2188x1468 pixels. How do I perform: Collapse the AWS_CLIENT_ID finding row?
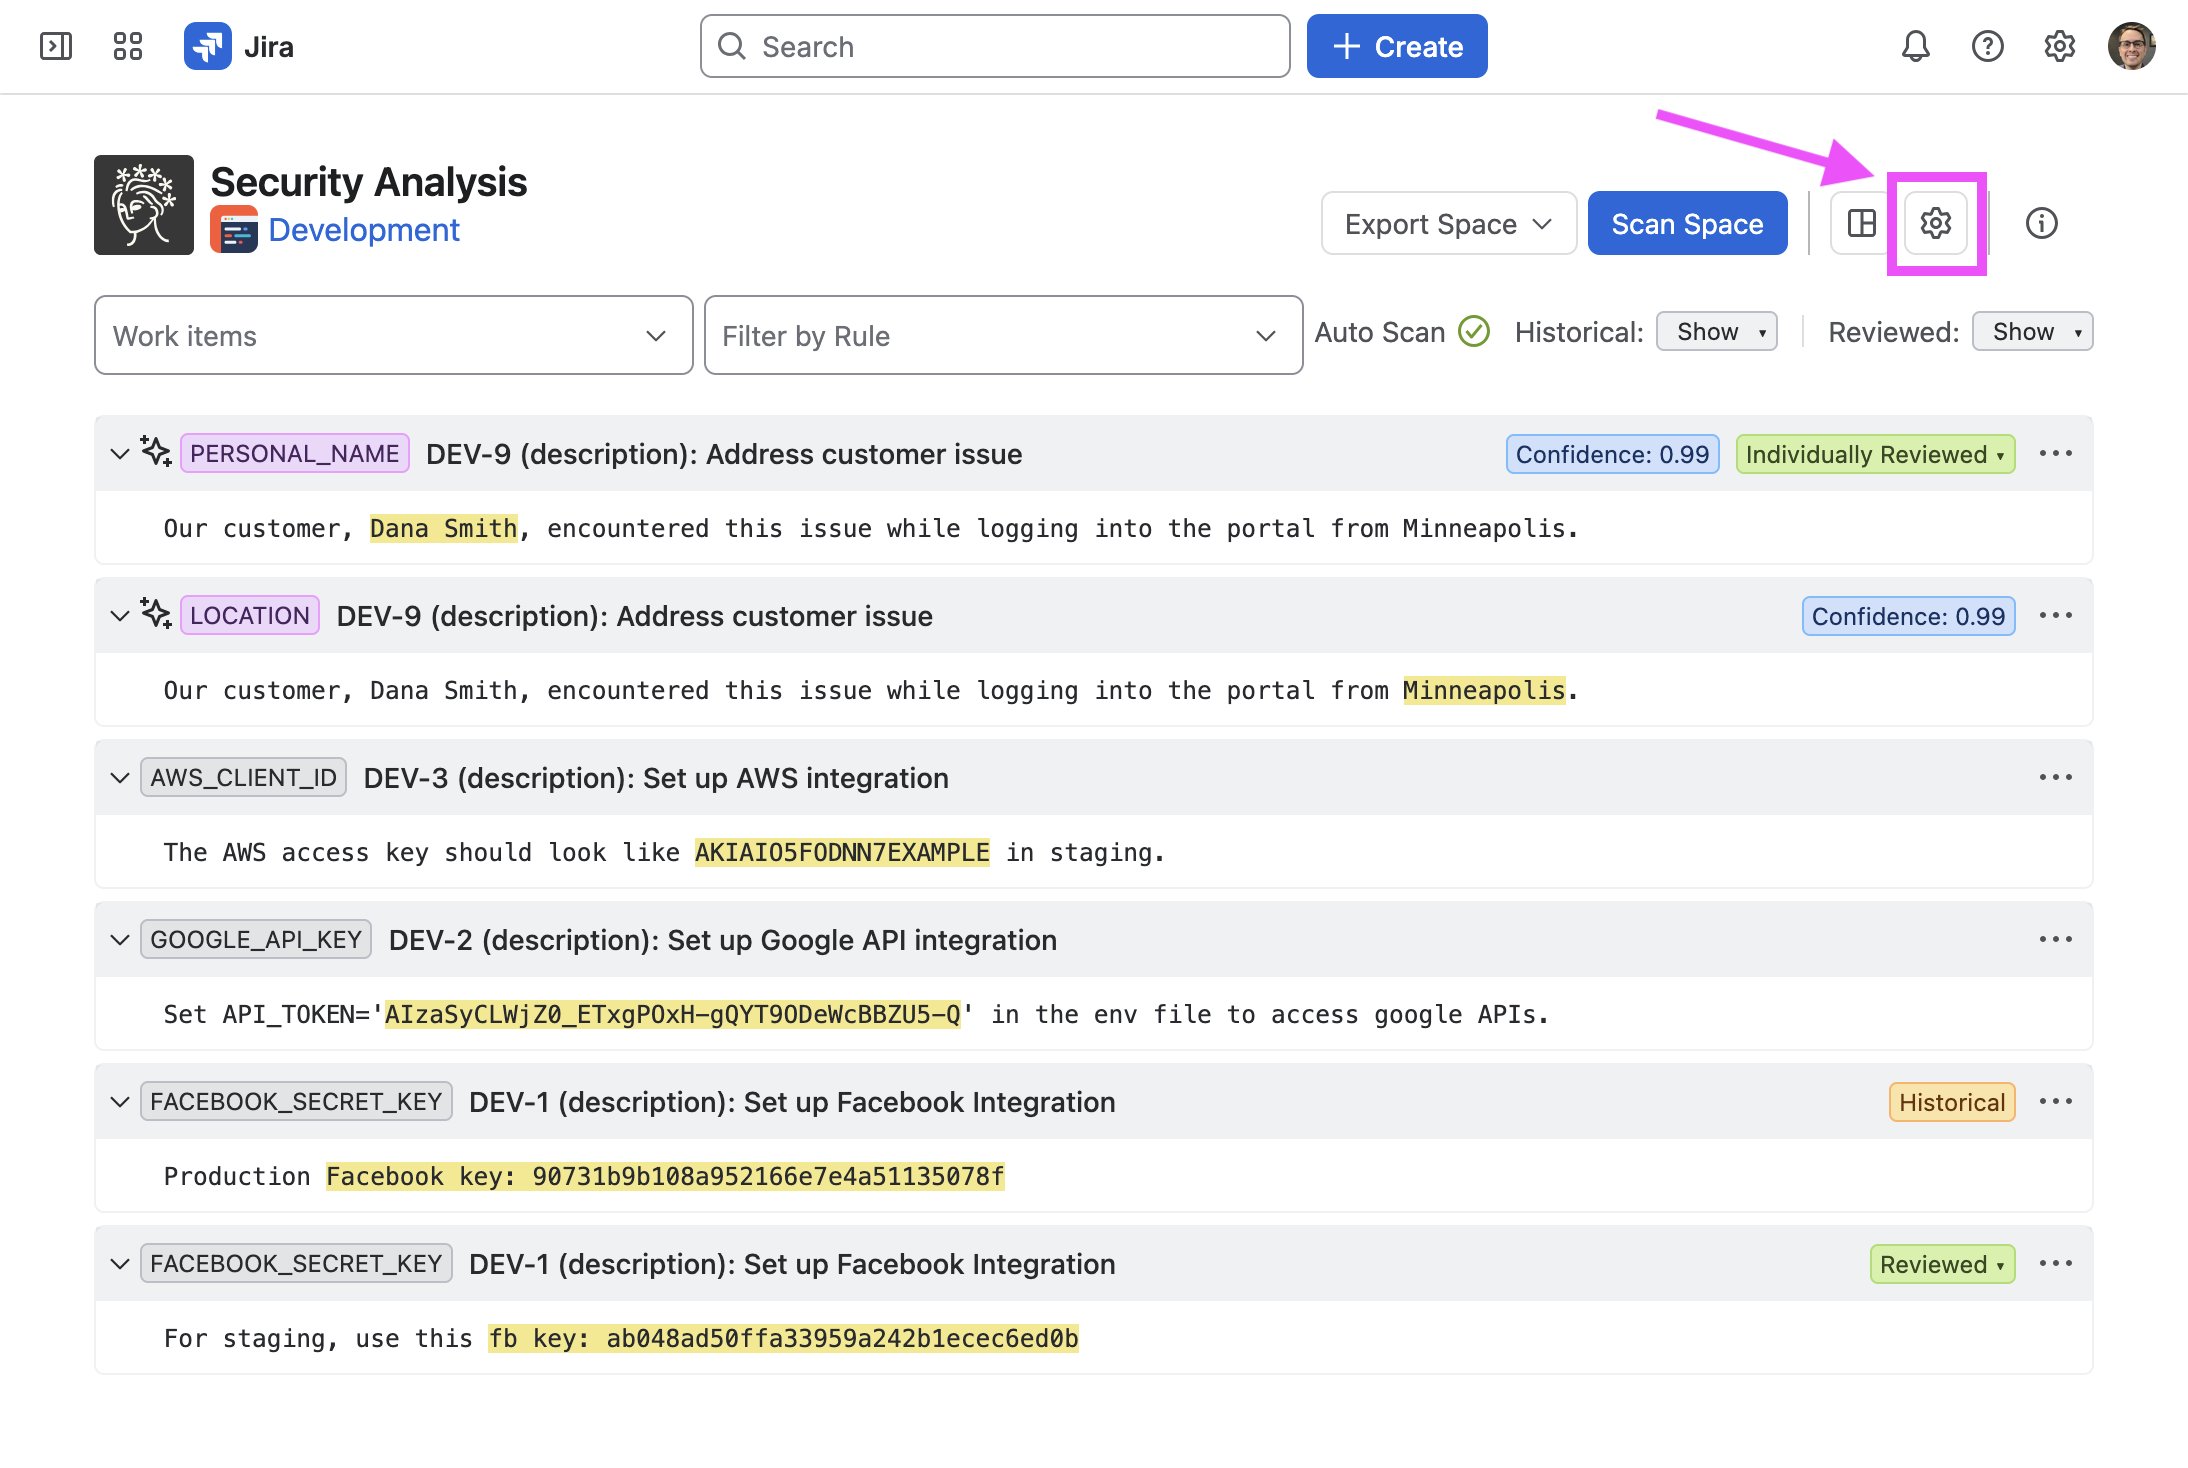[x=120, y=778]
